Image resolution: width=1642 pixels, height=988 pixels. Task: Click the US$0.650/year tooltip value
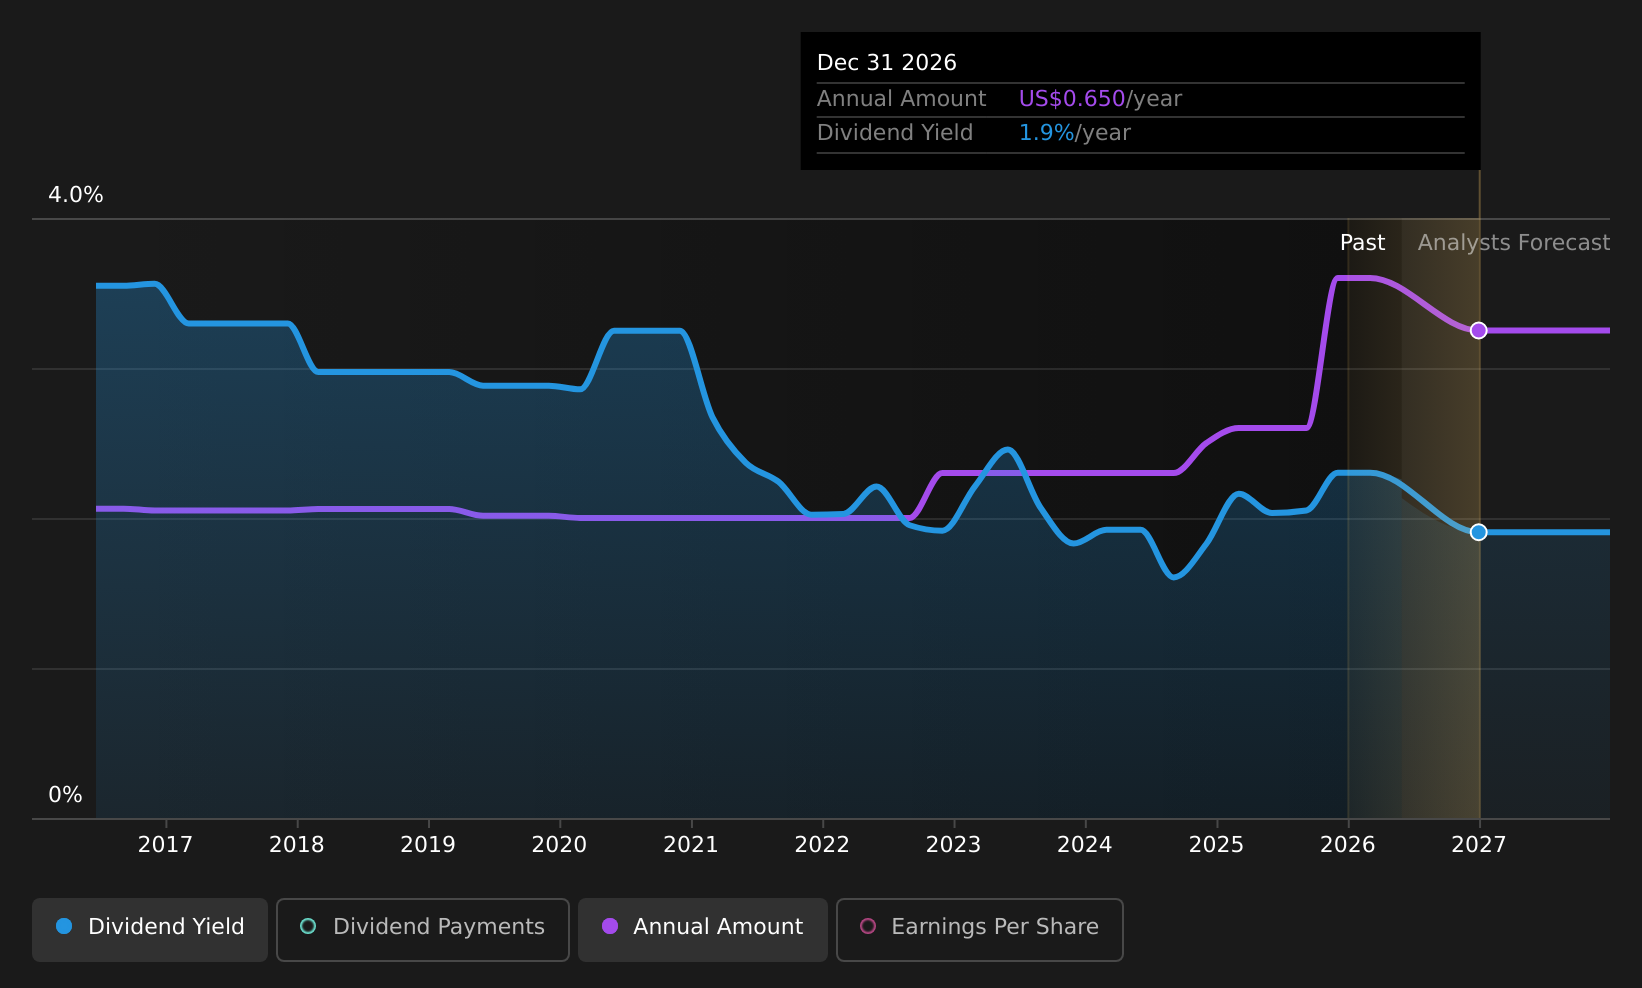pos(1100,99)
